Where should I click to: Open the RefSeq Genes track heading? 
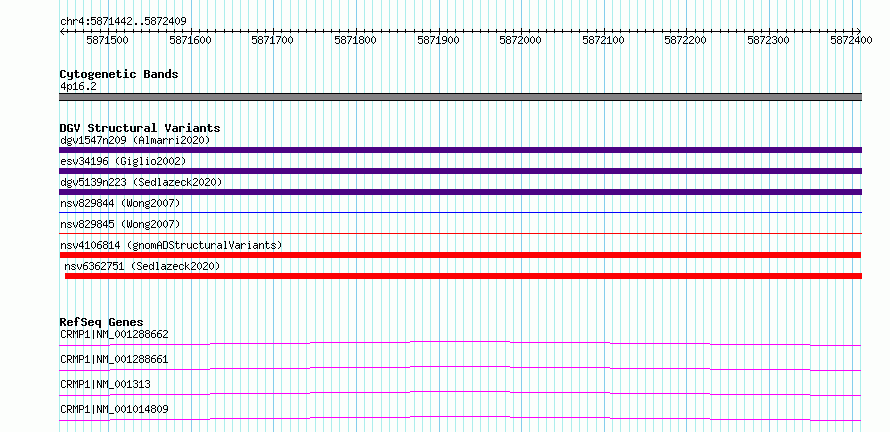point(102,323)
